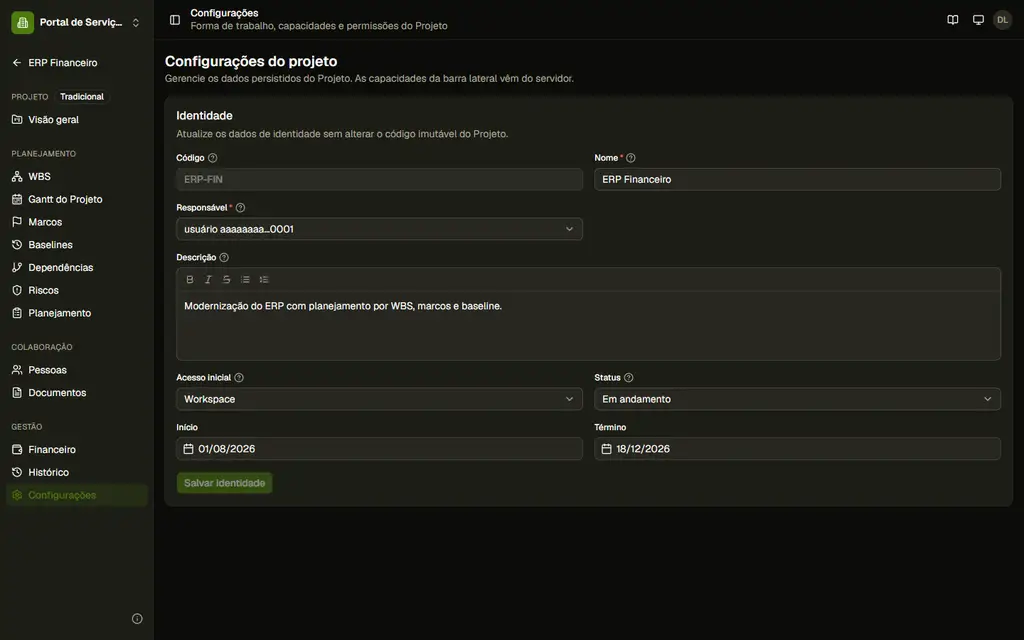
Task: Click the Salvar identidade button
Action: (x=225, y=483)
